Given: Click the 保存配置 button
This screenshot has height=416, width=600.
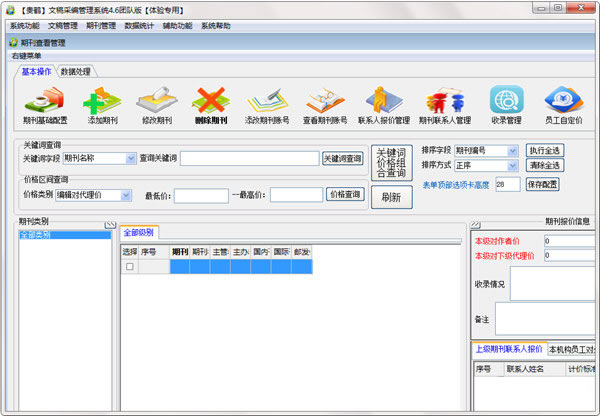Looking at the screenshot, I should coord(542,184).
